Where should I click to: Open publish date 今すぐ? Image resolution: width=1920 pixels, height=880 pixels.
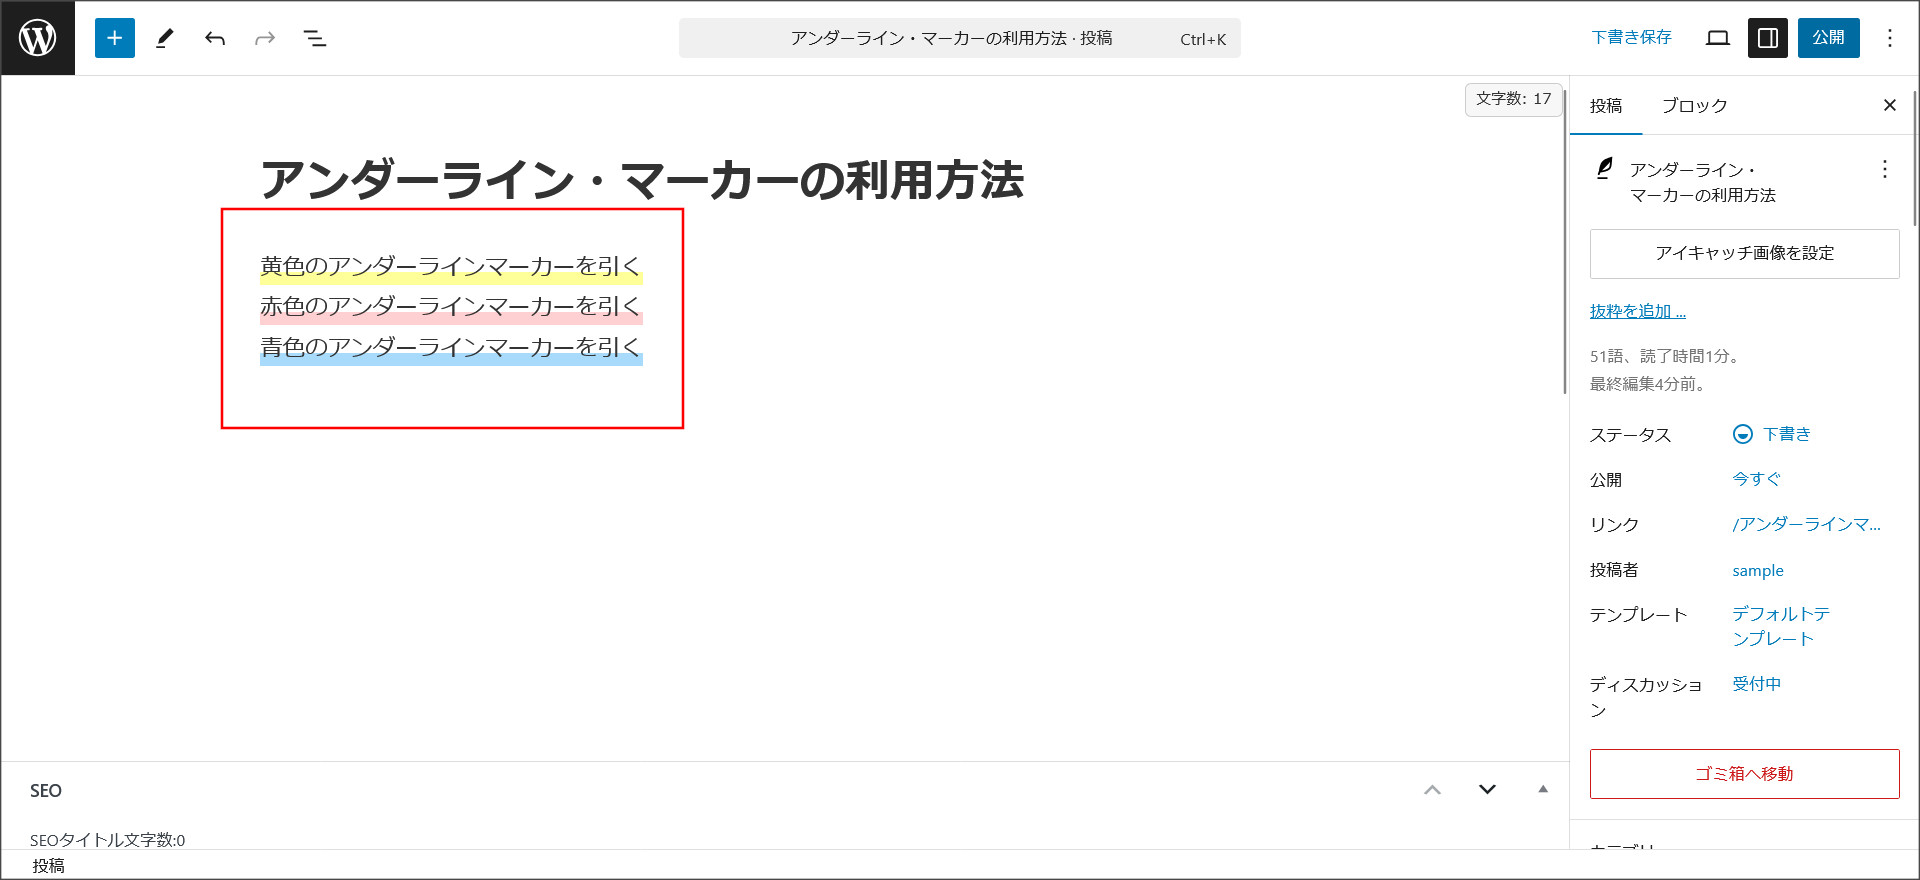[x=1757, y=479]
